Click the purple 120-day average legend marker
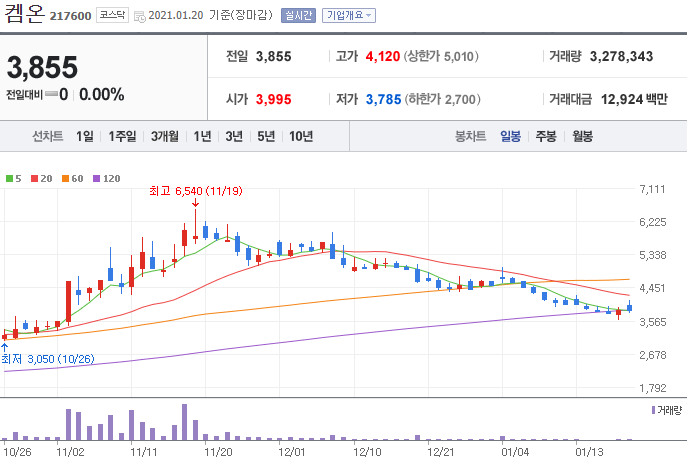 96,178
